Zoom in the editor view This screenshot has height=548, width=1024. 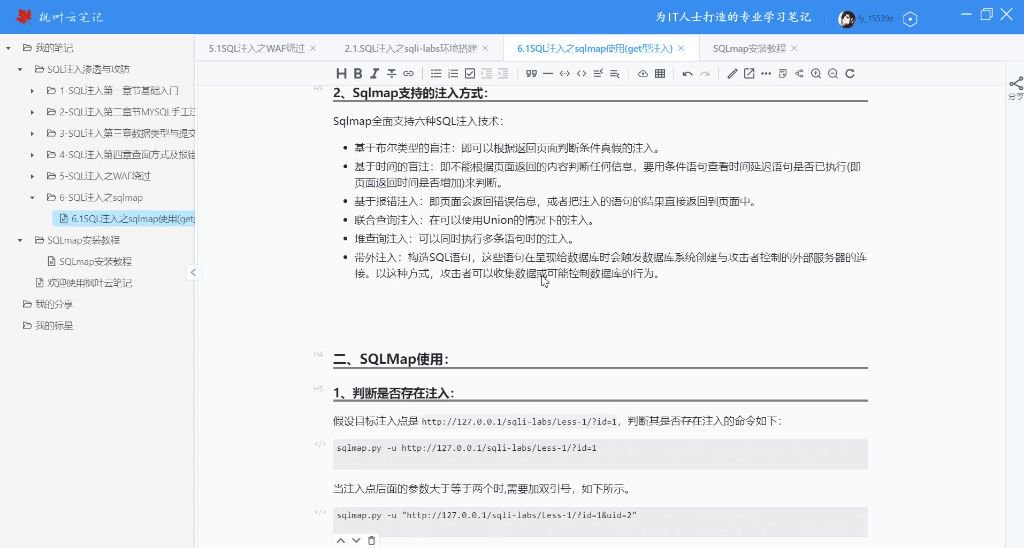[x=816, y=73]
